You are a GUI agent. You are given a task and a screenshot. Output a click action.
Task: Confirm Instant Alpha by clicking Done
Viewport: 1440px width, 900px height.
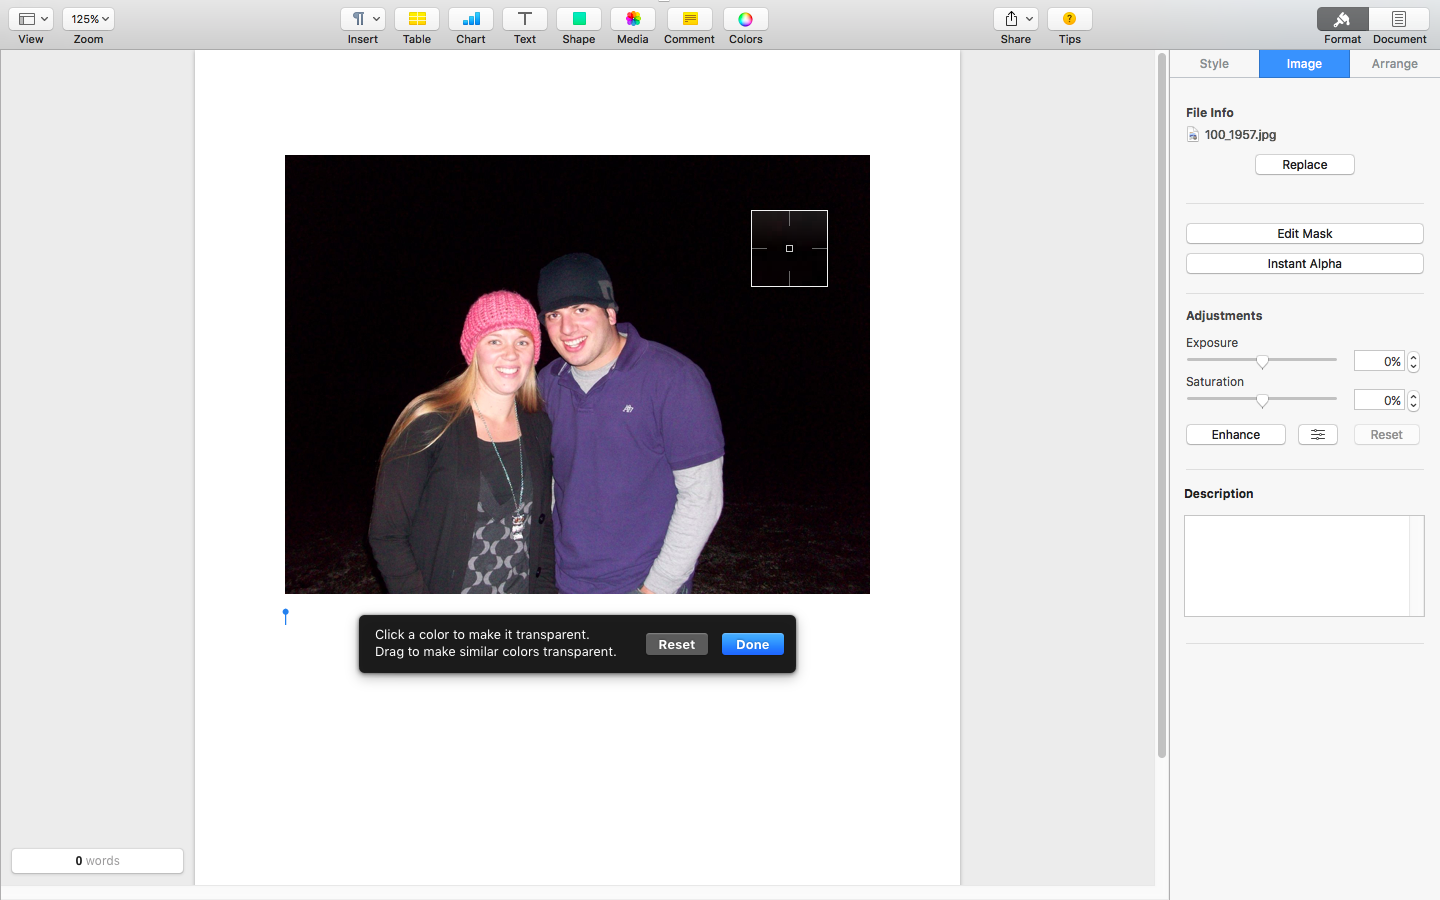pos(752,644)
